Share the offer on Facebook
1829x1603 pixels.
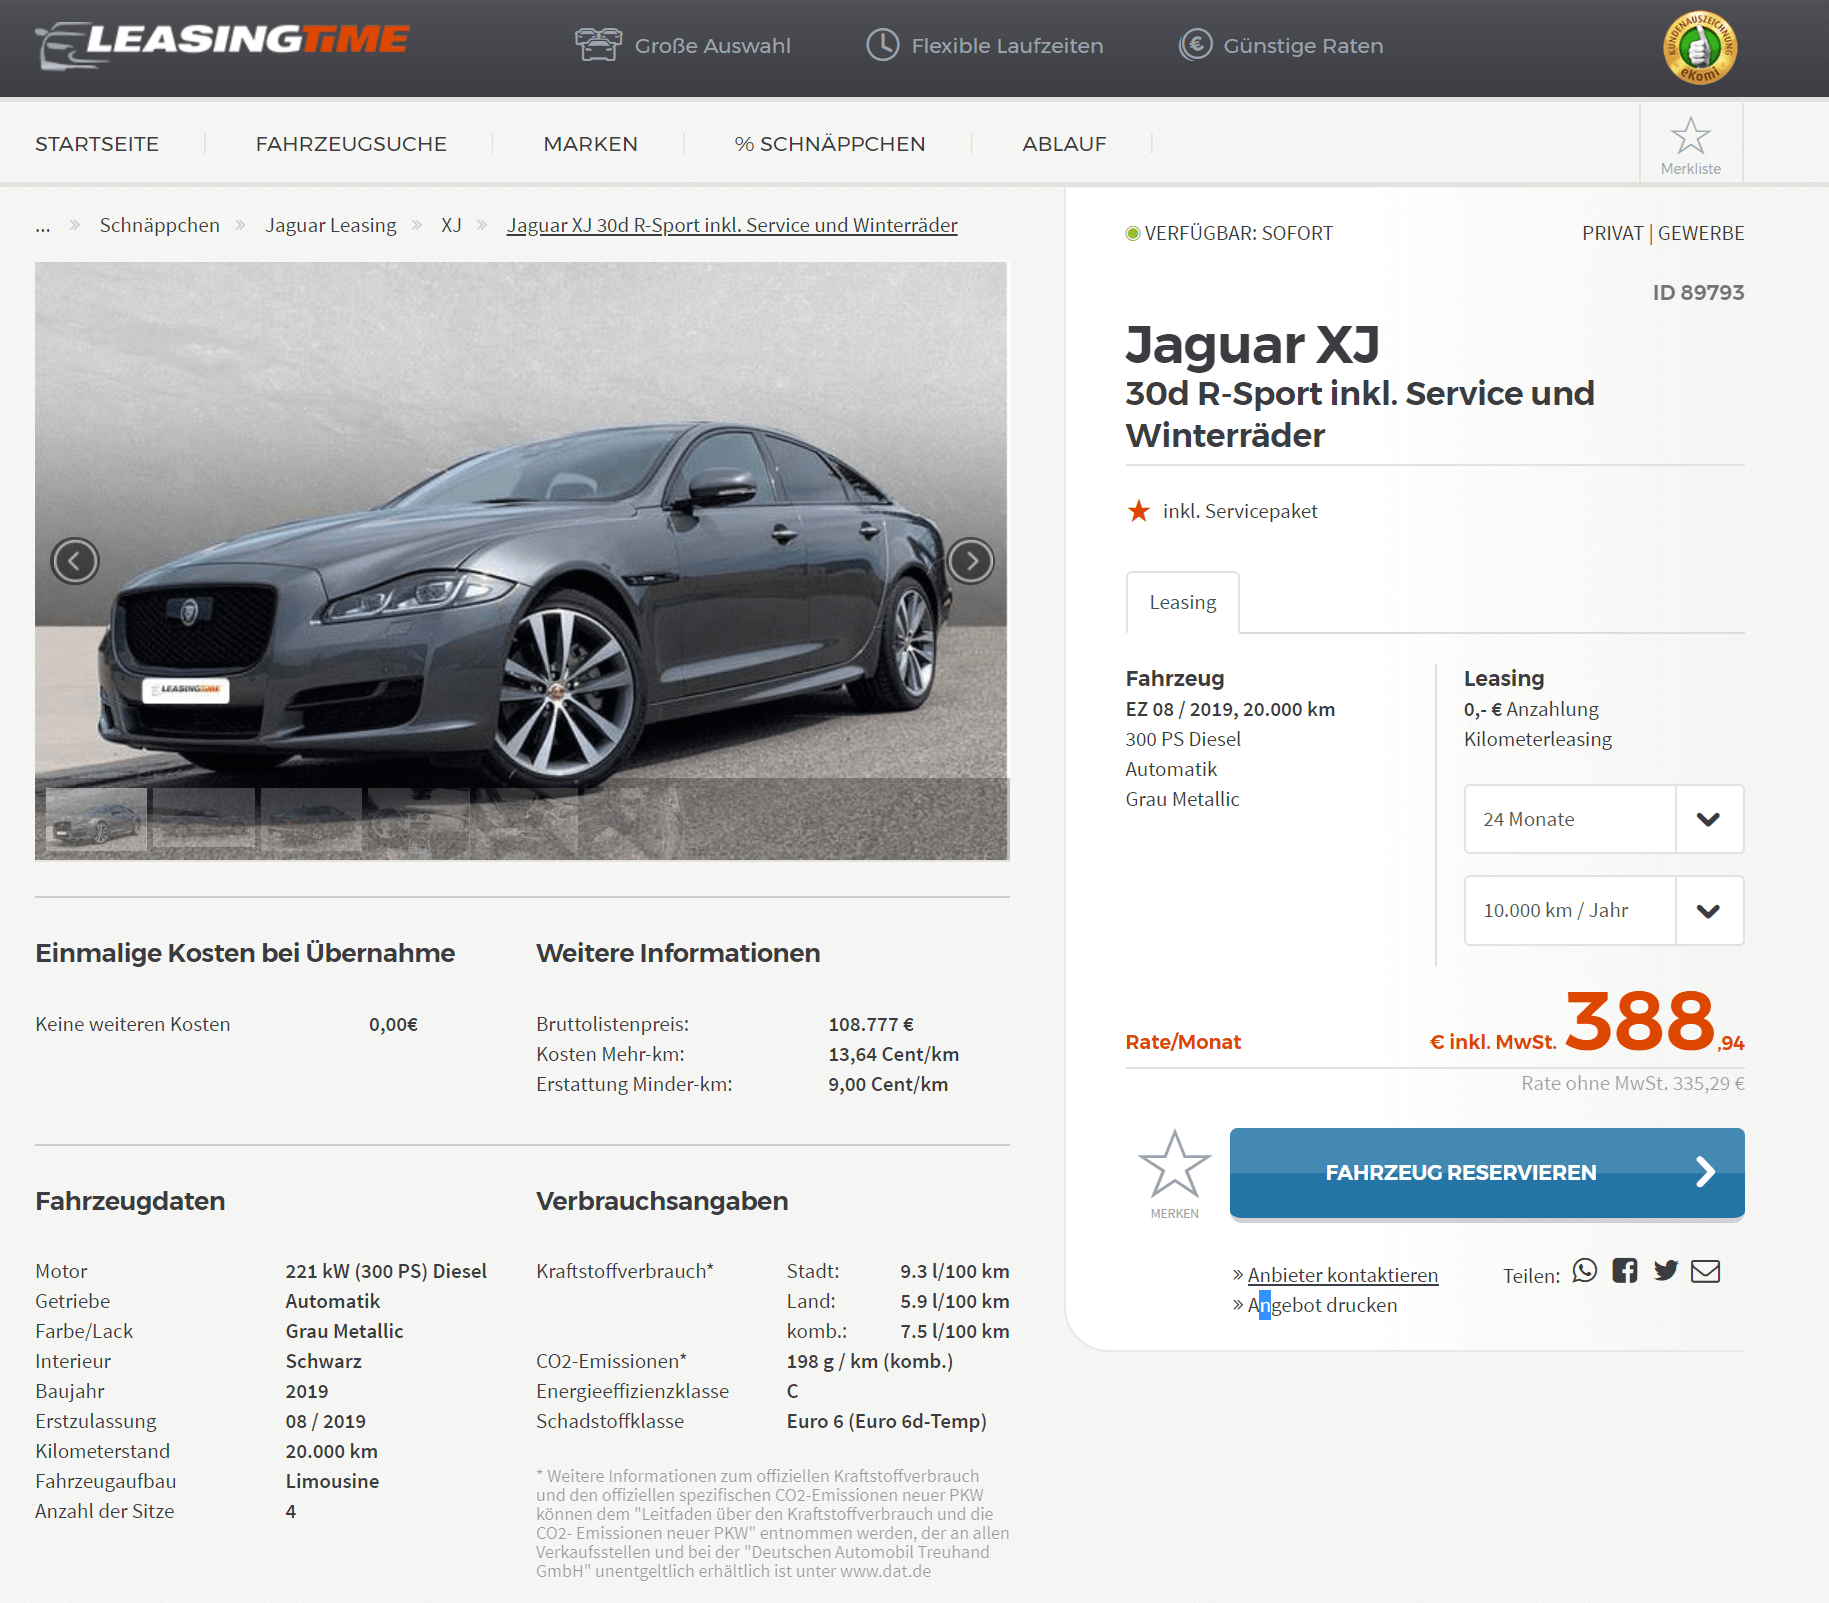(x=1625, y=1271)
